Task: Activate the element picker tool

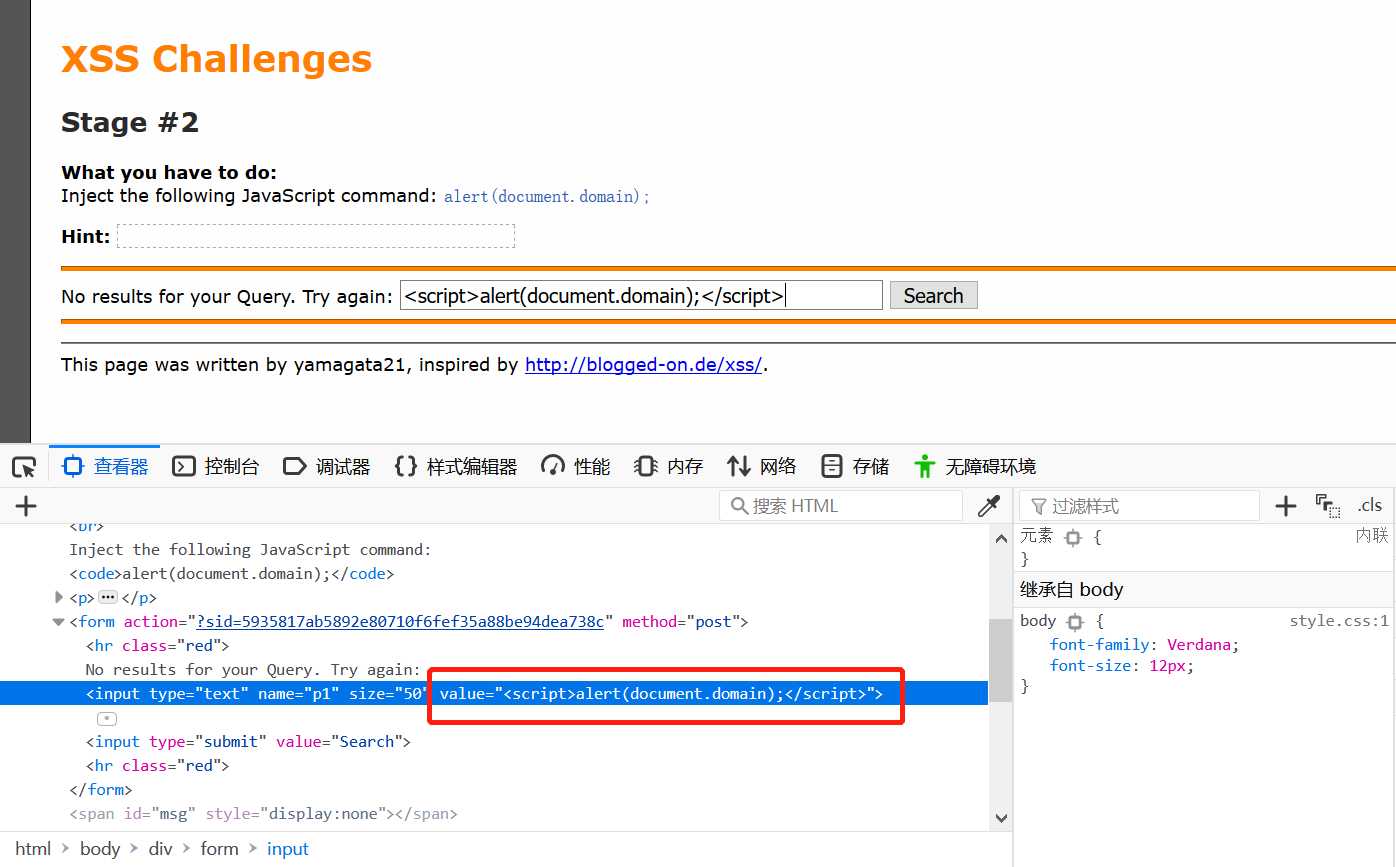Action: pos(24,467)
